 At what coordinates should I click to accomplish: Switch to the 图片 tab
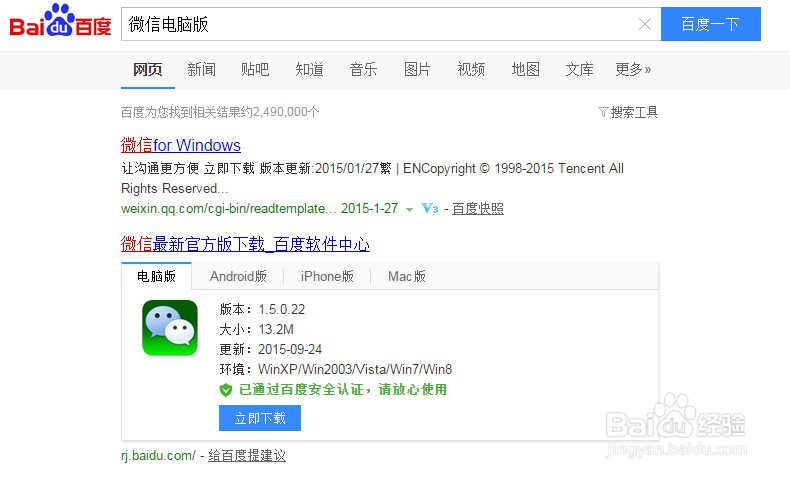pos(417,70)
